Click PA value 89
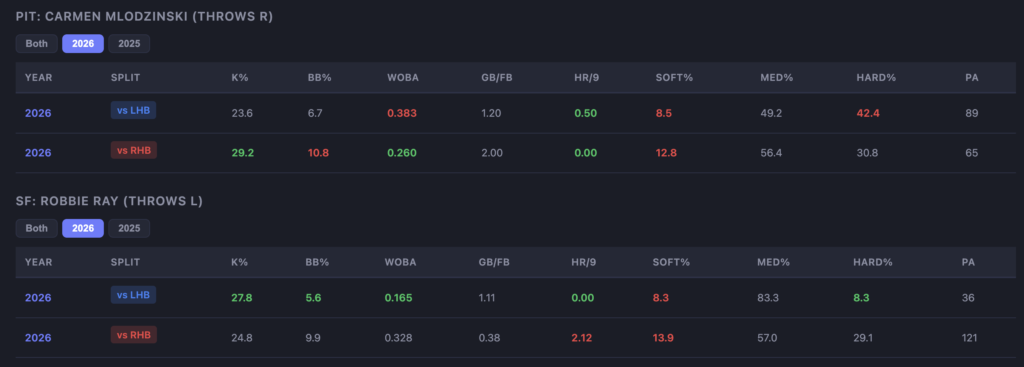This screenshot has width=1024, height=367. coord(972,113)
